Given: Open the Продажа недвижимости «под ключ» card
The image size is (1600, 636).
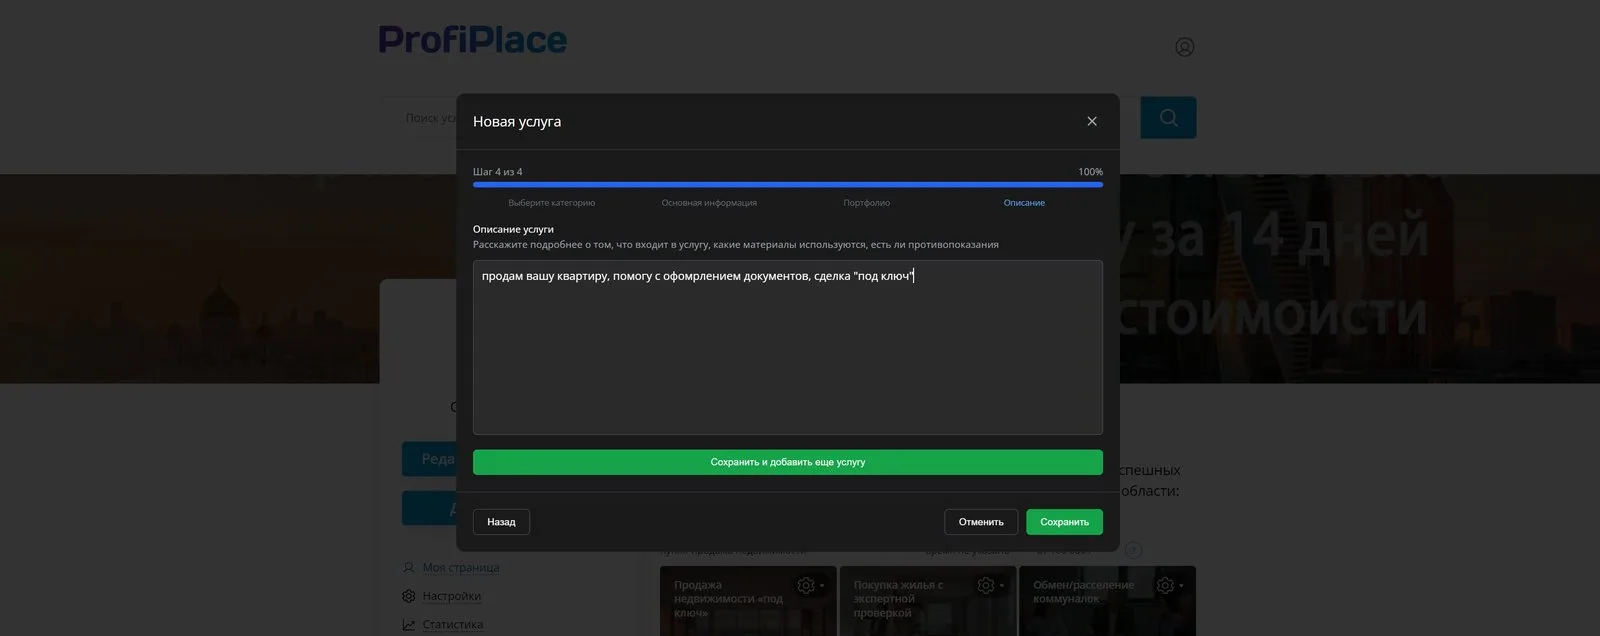Looking at the screenshot, I should point(748,601).
